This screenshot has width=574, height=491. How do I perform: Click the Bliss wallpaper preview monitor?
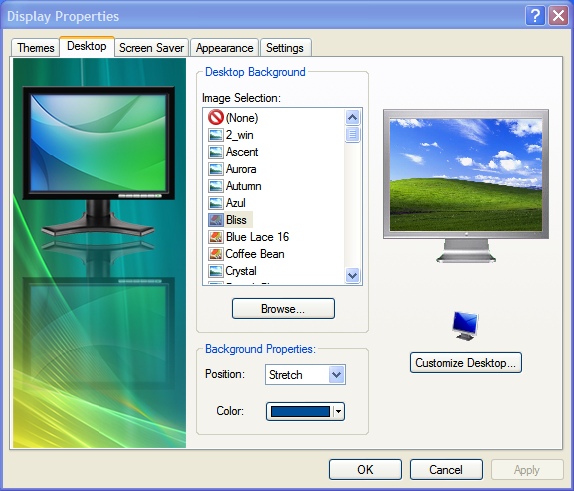click(466, 186)
